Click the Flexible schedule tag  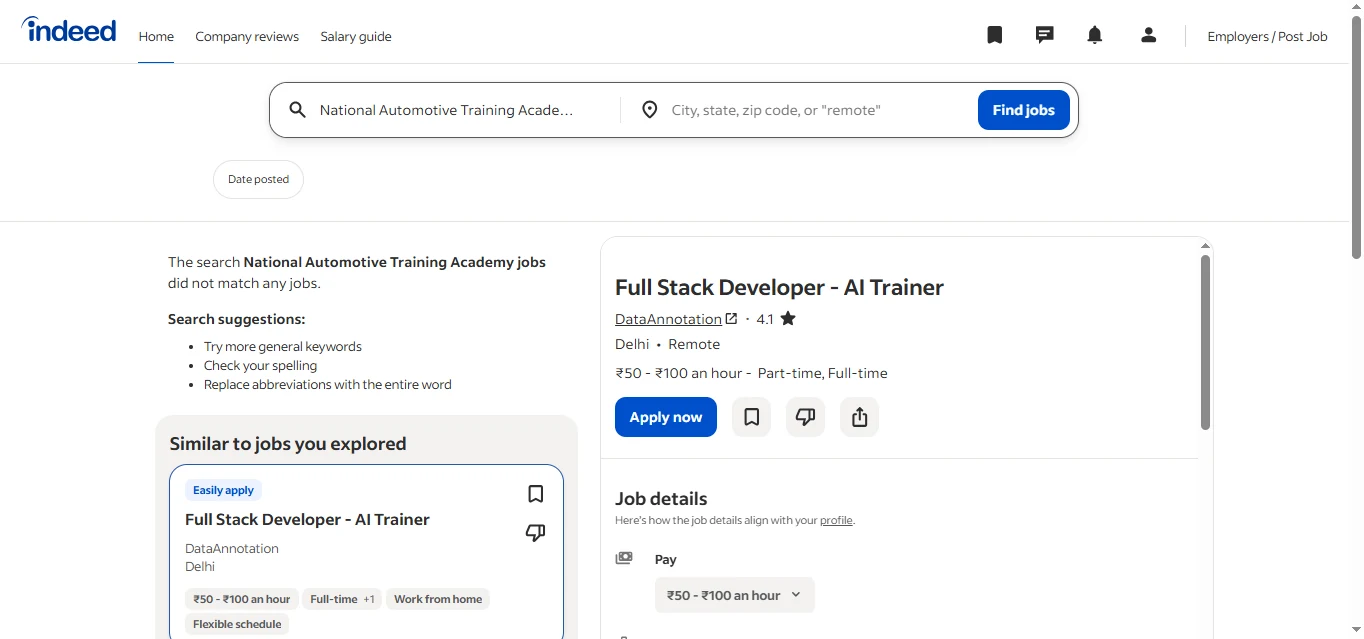tap(237, 624)
